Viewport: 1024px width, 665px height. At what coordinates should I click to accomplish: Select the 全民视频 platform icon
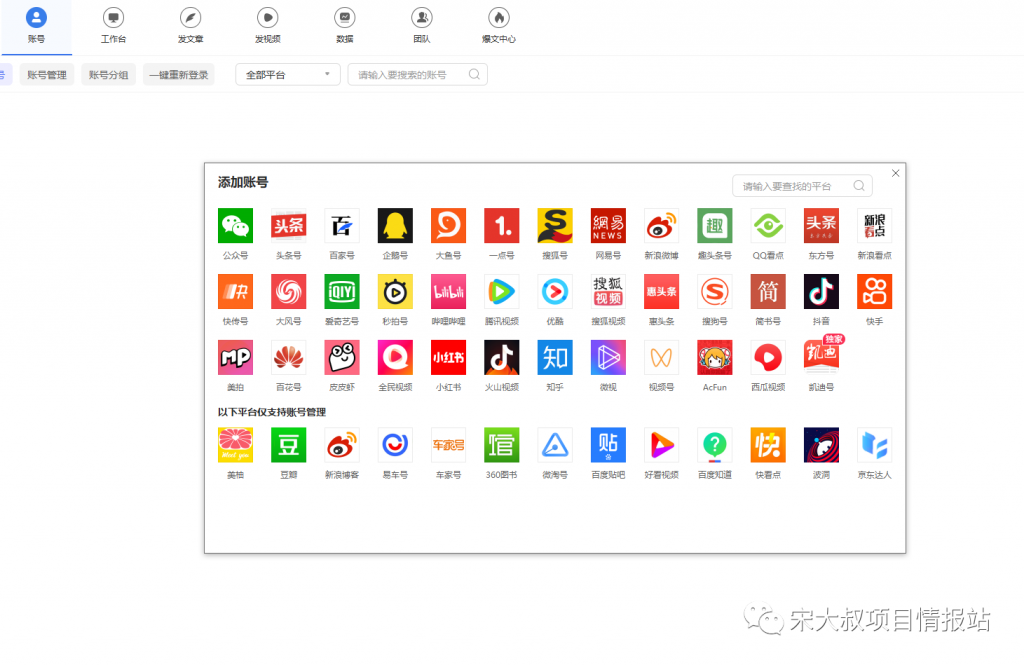click(x=395, y=358)
